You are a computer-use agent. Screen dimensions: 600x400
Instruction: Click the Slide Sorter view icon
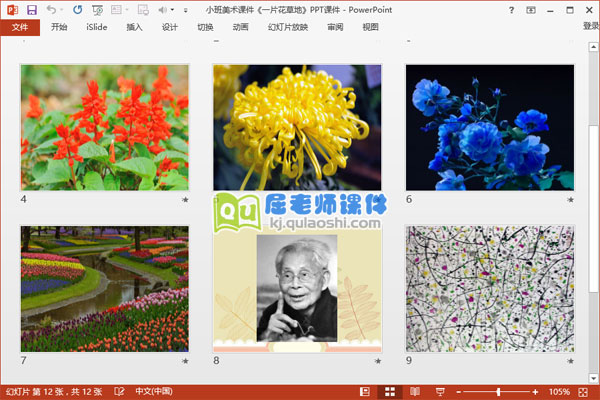[390, 392]
